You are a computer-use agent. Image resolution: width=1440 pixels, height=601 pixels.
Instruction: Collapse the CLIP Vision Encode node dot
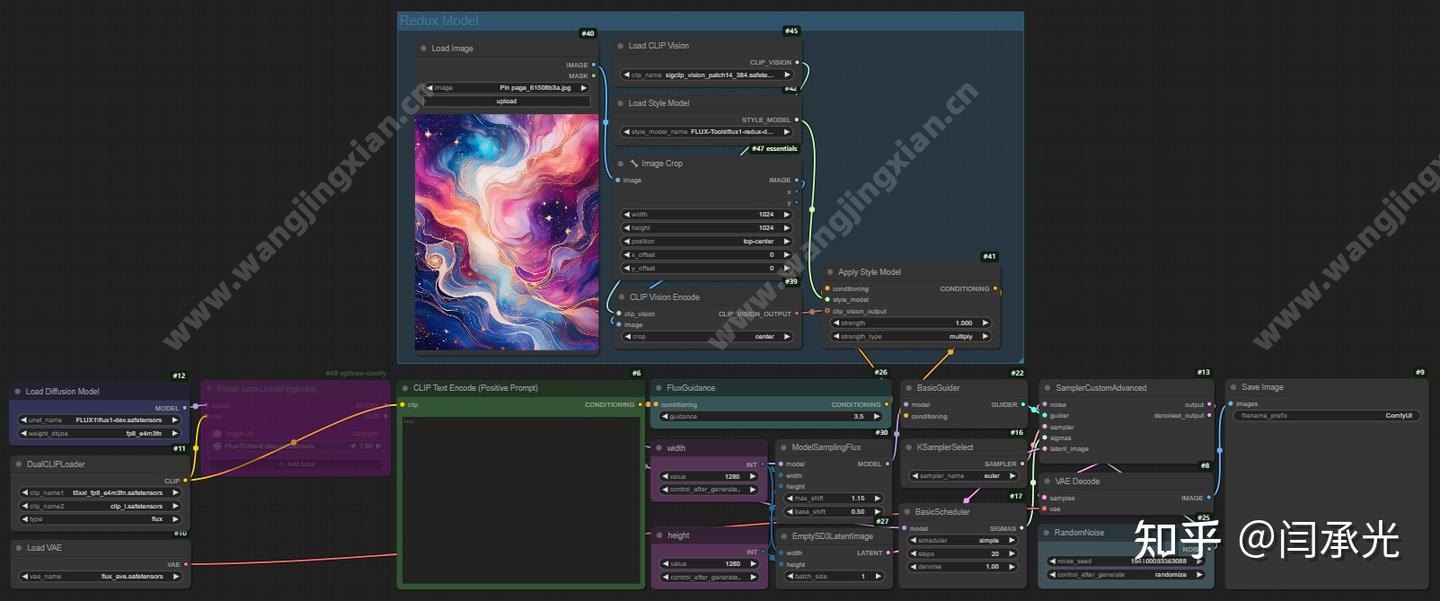point(621,297)
